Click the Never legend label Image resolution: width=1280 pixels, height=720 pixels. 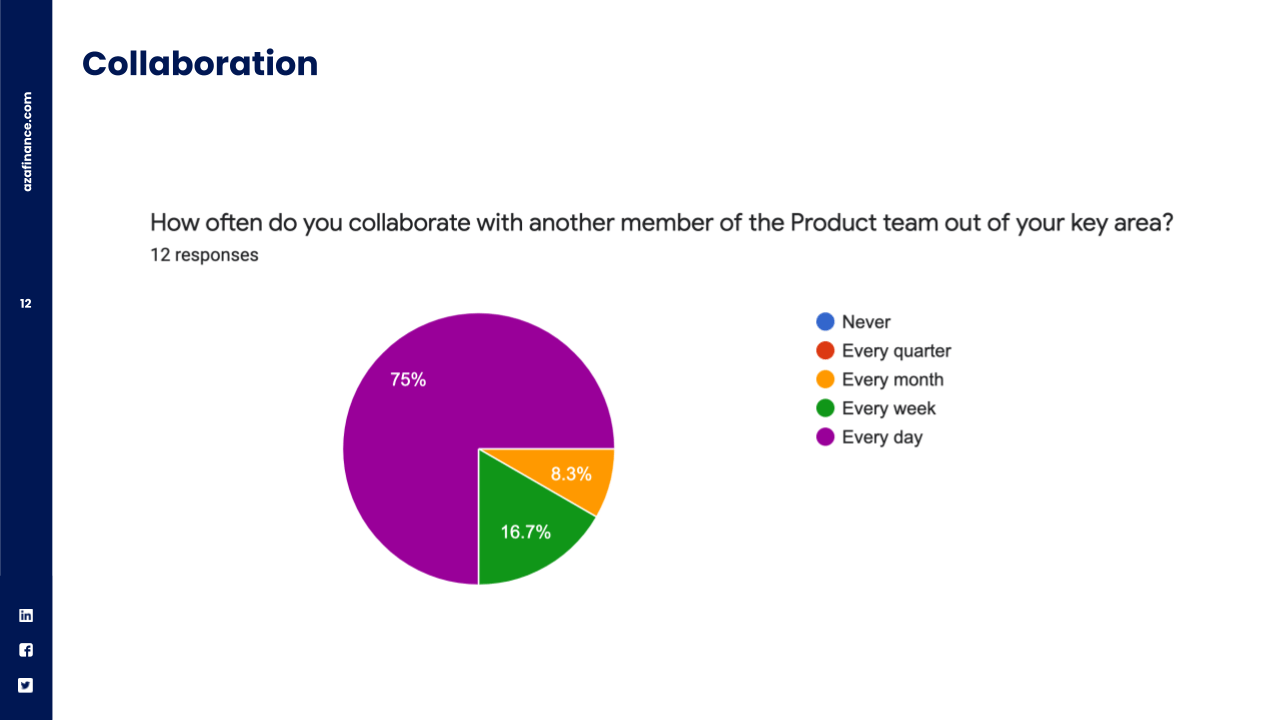pyautogui.click(x=866, y=322)
